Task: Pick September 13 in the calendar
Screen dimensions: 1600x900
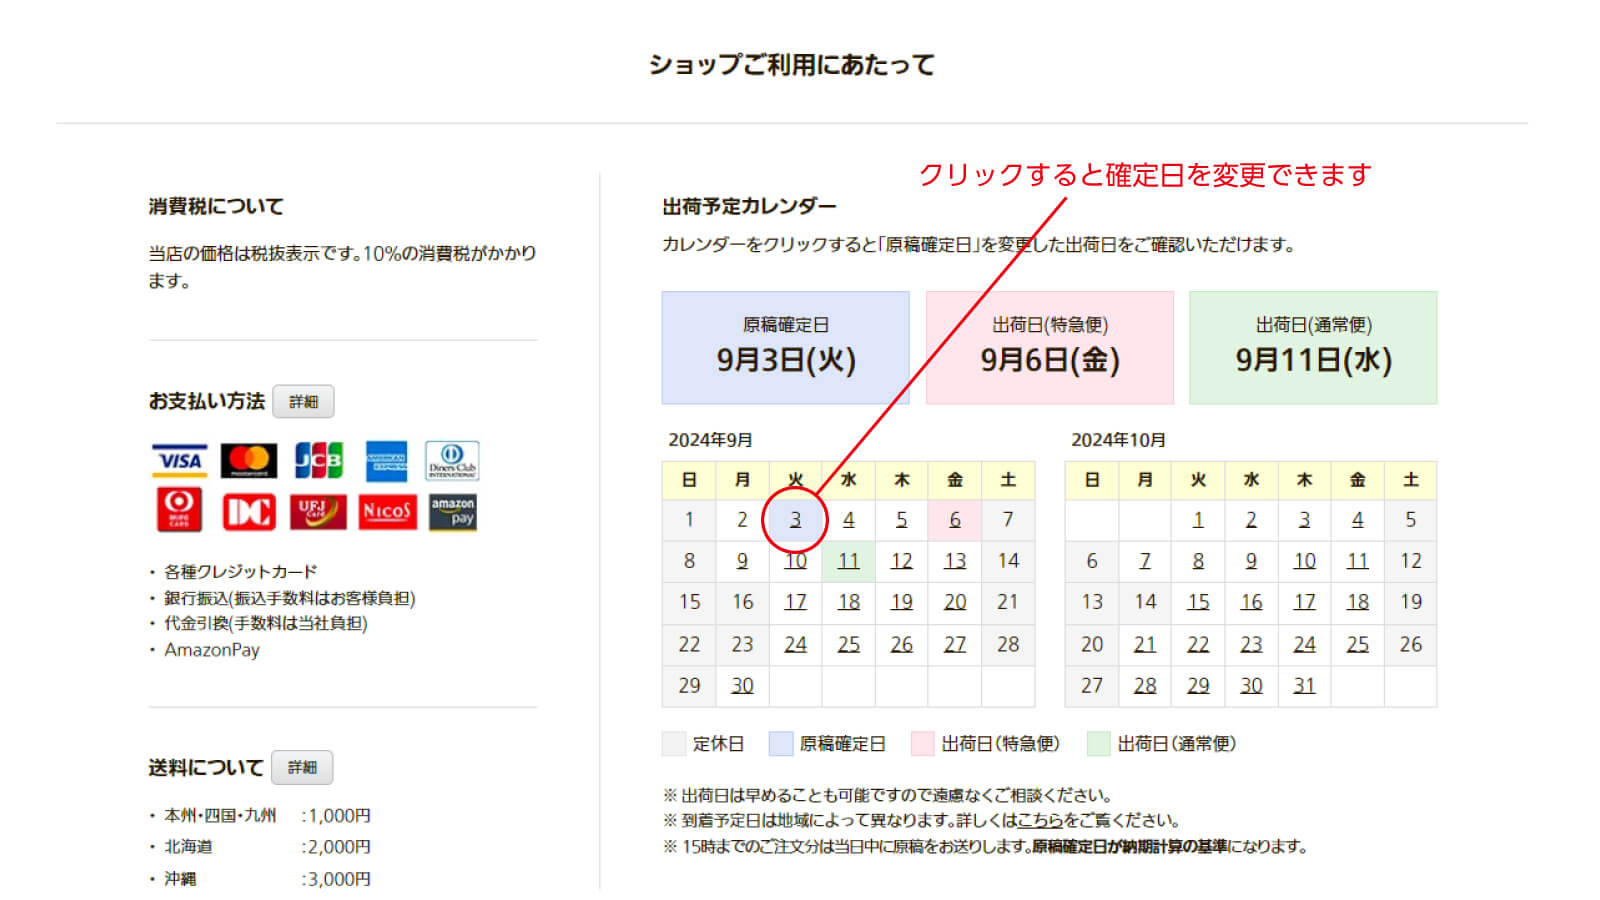Action: click(955, 561)
